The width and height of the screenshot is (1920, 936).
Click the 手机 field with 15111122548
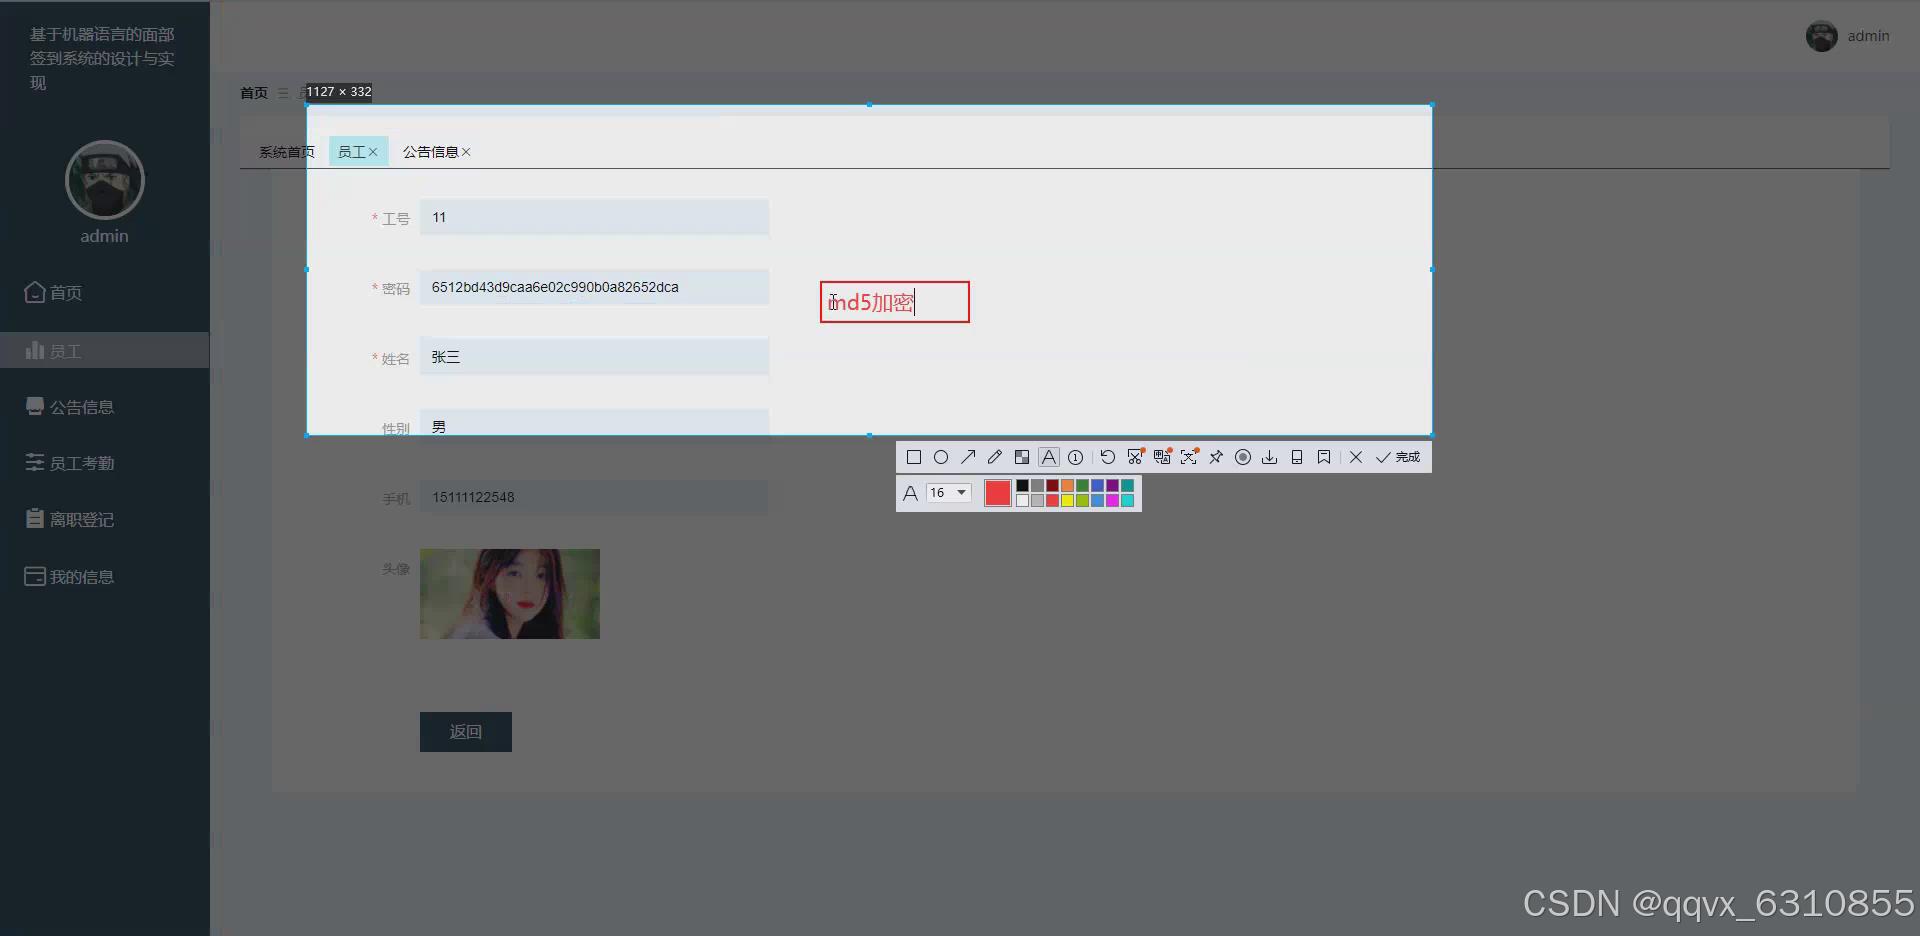[x=594, y=497]
